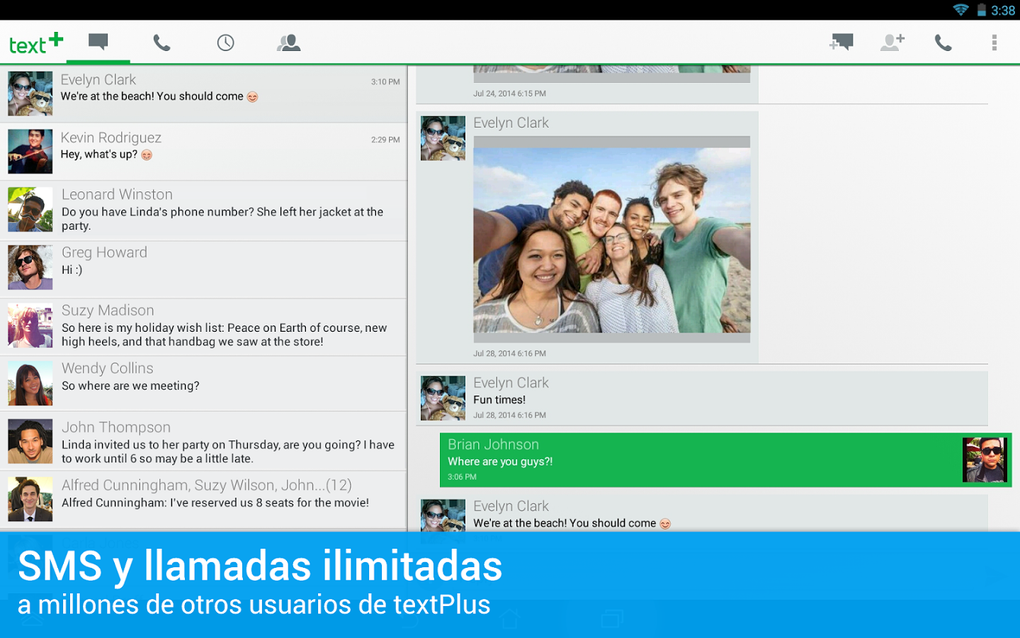Open Alfred Cunningham group conversation
Image resolution: width=1020 pixels, height=638 pixels.
[204, 499]
